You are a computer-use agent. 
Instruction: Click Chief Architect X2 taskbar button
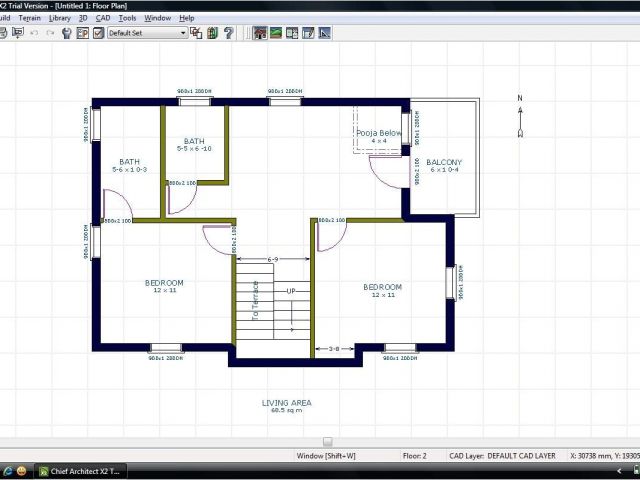(x=80, y=471)
